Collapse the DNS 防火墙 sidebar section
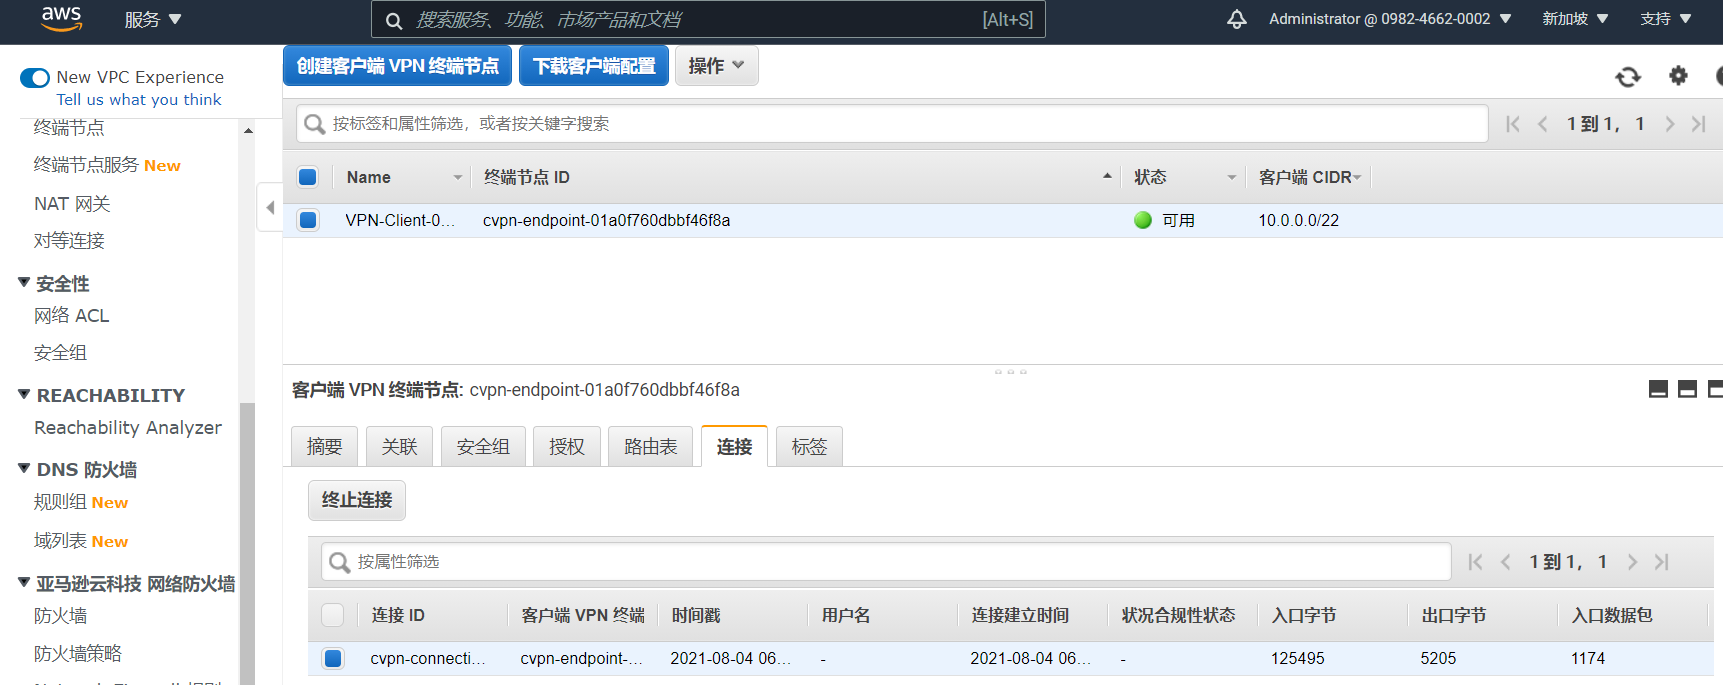 click(x=24, y=469)
